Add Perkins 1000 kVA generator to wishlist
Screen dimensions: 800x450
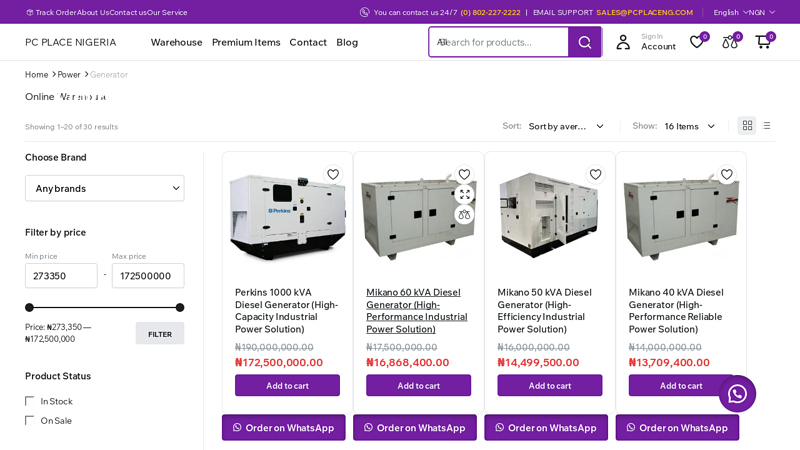pyautogui.click(x=333, y=174)
